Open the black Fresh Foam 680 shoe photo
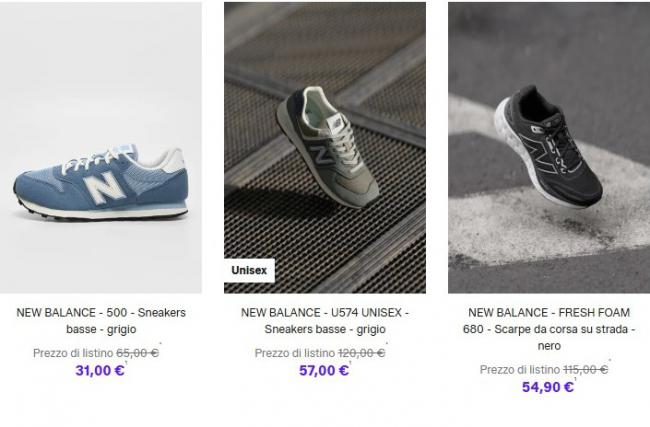Viewport: 650px width, 427px height. coord(549,148)
